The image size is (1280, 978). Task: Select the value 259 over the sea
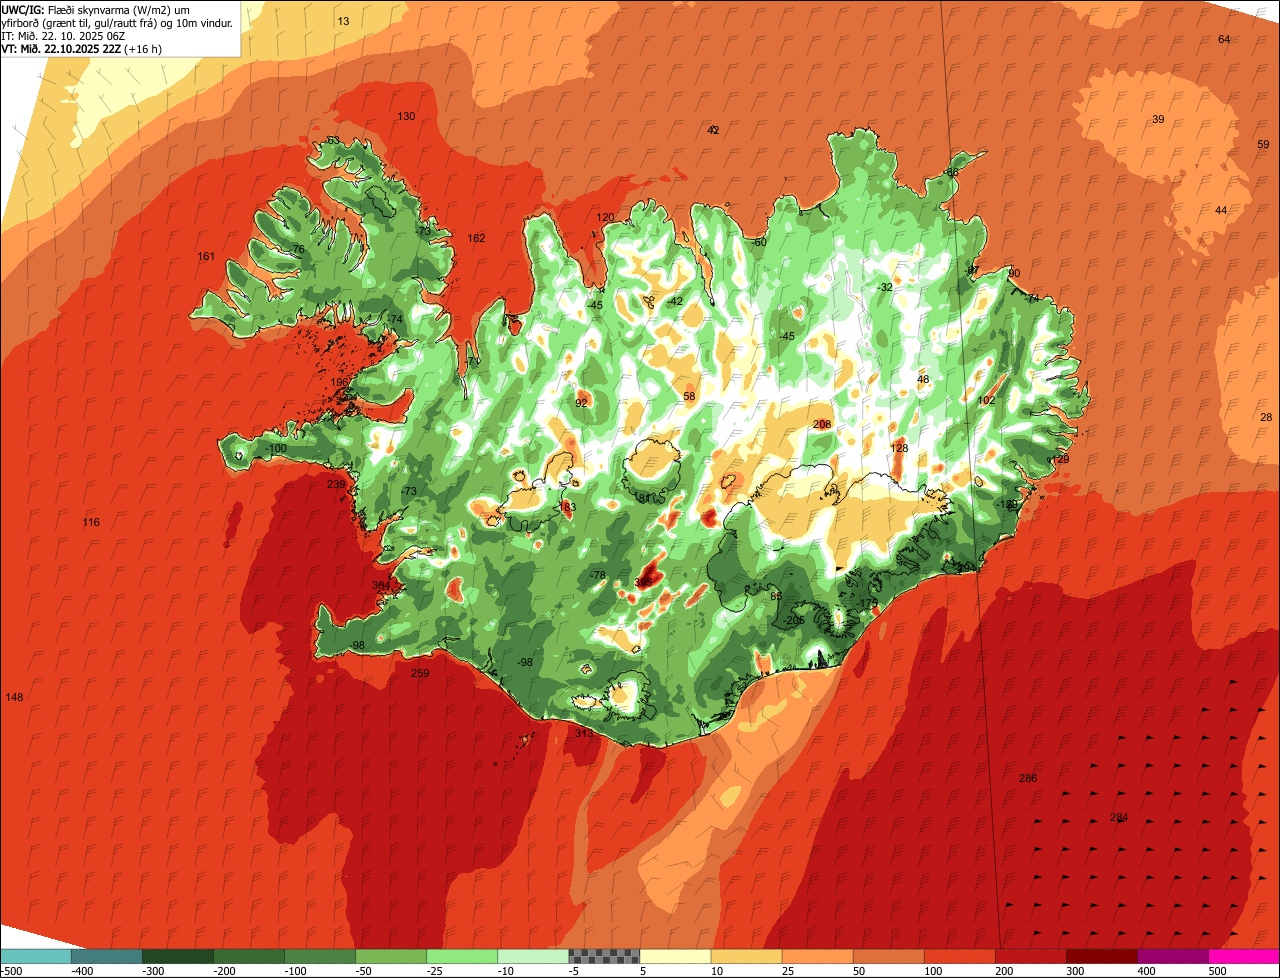pyautogui.click(x=420, y=673)
